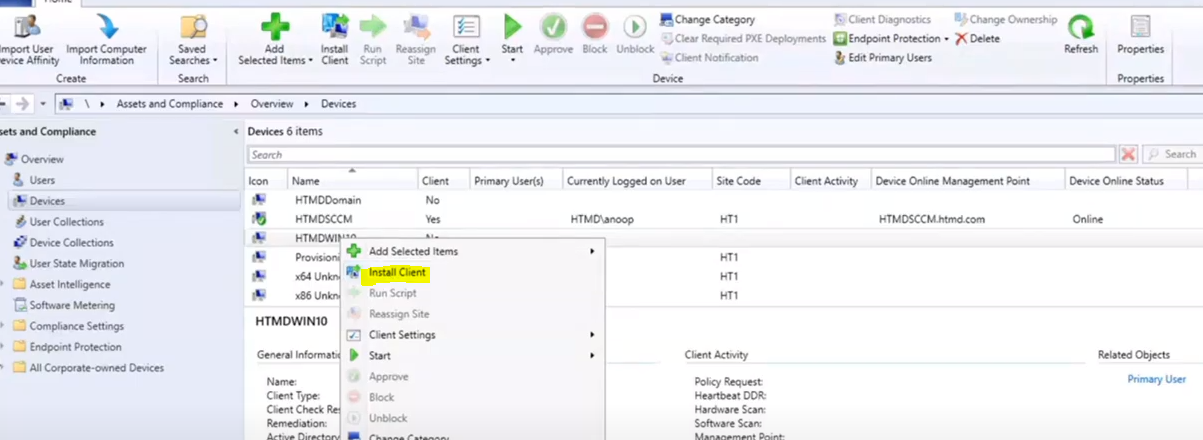Click the Change Category ribbon button
Viewport: 1203px width, 440px height.
[x=707, y=19]
